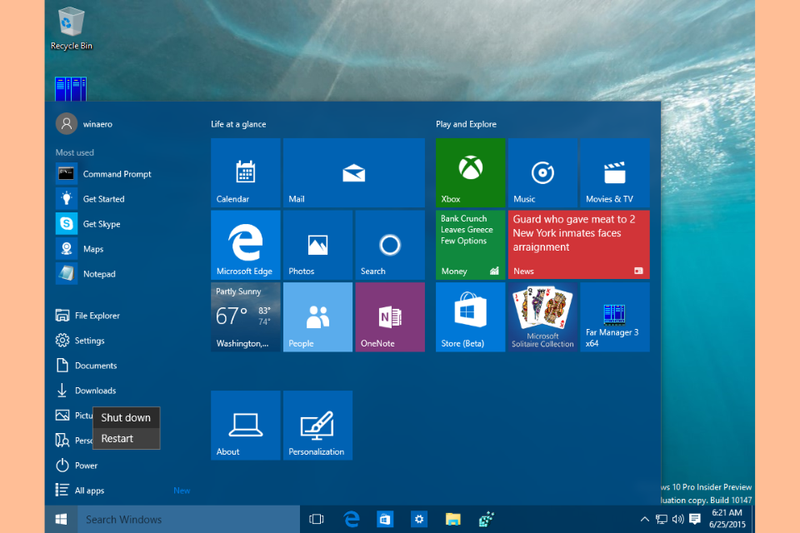The width and height of the screenshot is (800, 533).
Task: Click the Far Manager desktop icon
Action: click(71, 89)
